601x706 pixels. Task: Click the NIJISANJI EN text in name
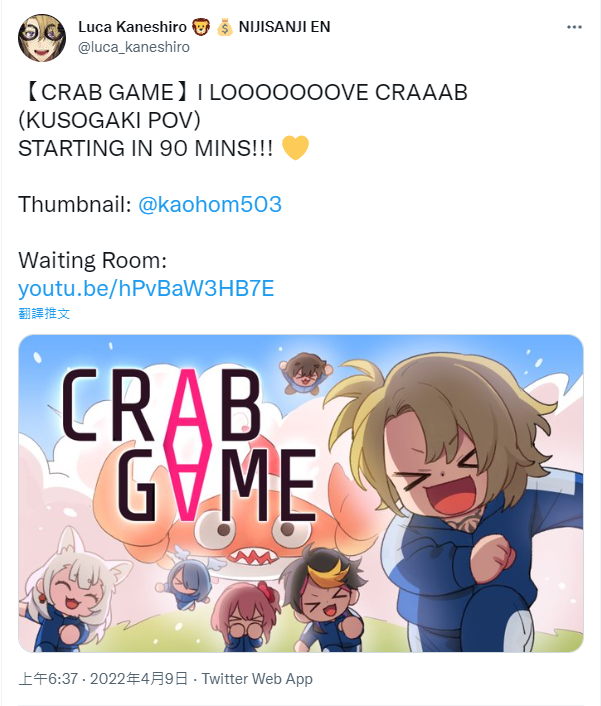coord(285,27)
